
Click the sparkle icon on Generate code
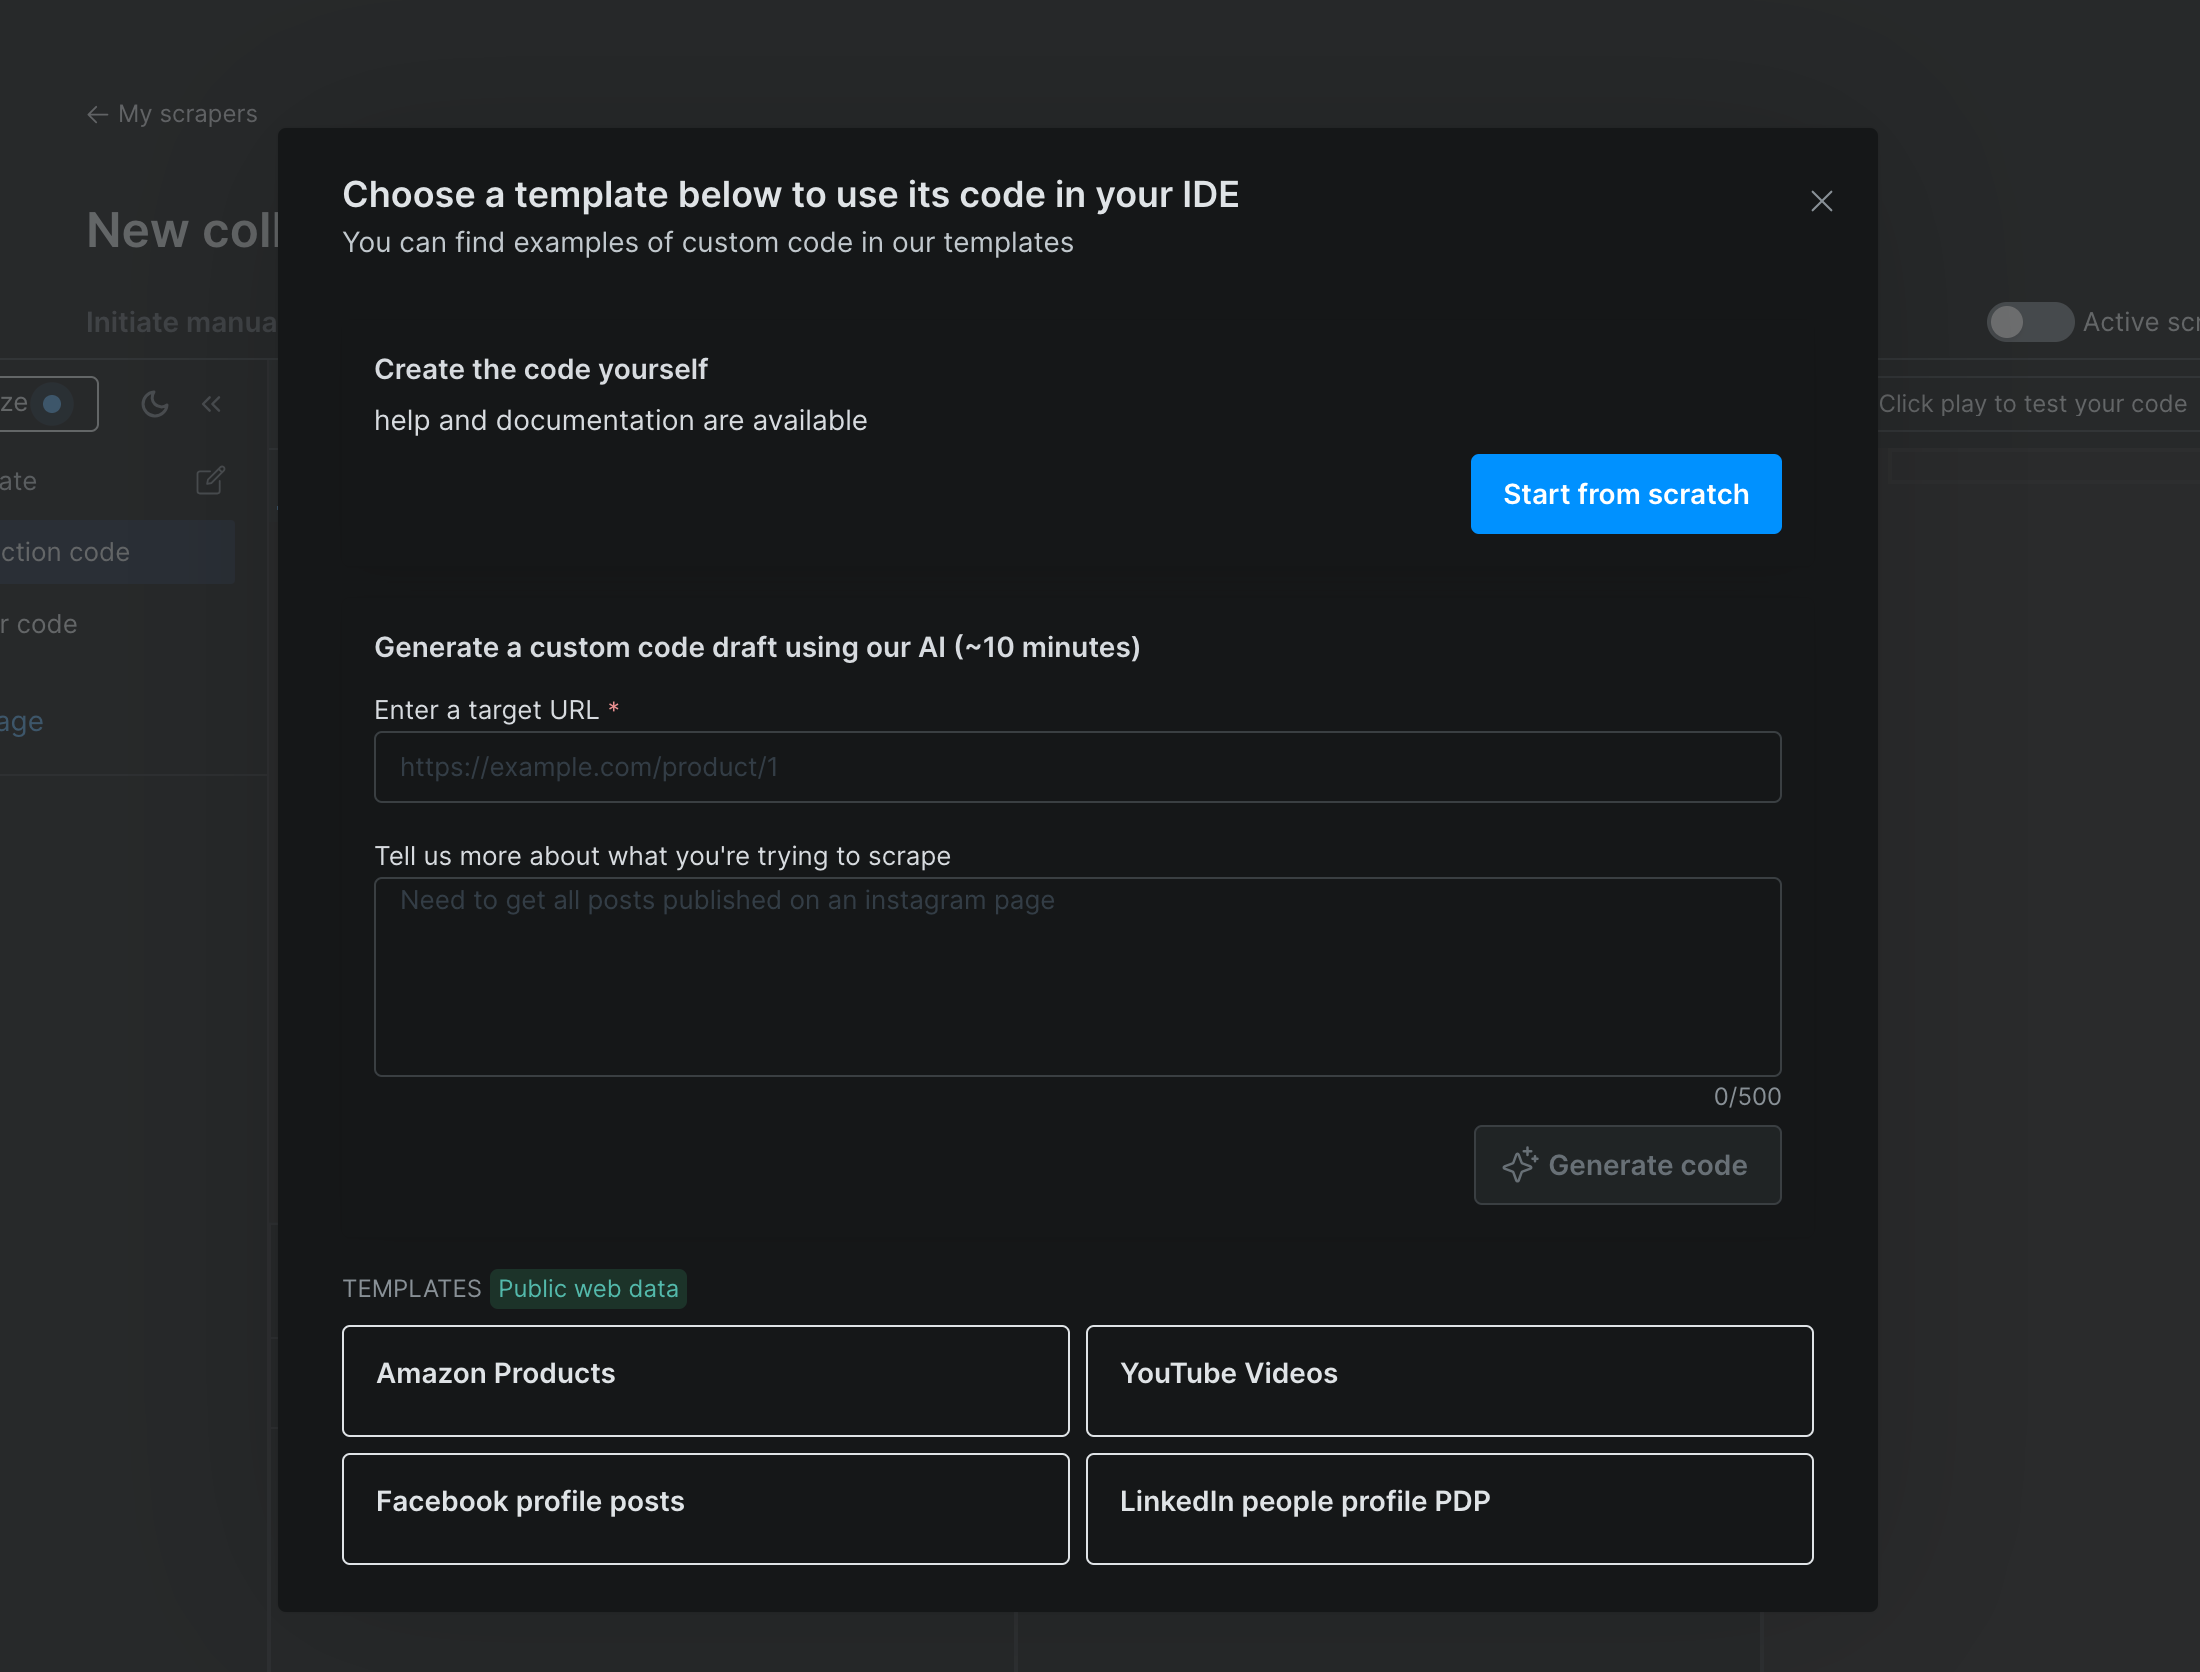coord(1521,1165)
